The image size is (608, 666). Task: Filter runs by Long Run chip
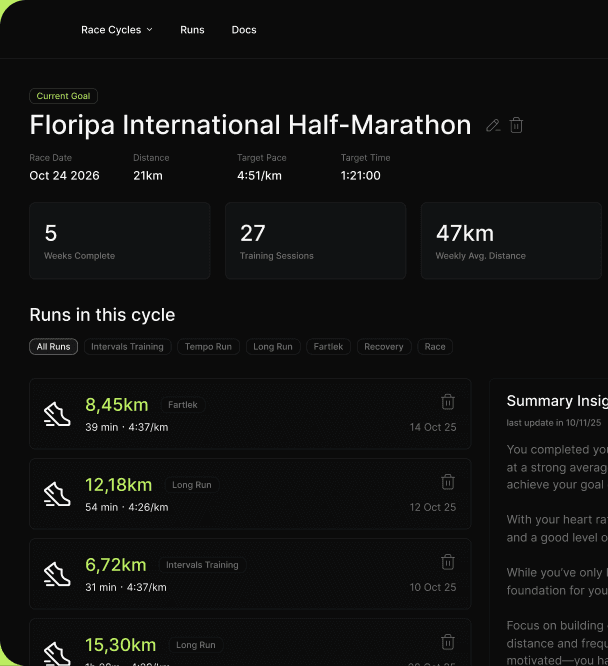click(x=273, y=347)
